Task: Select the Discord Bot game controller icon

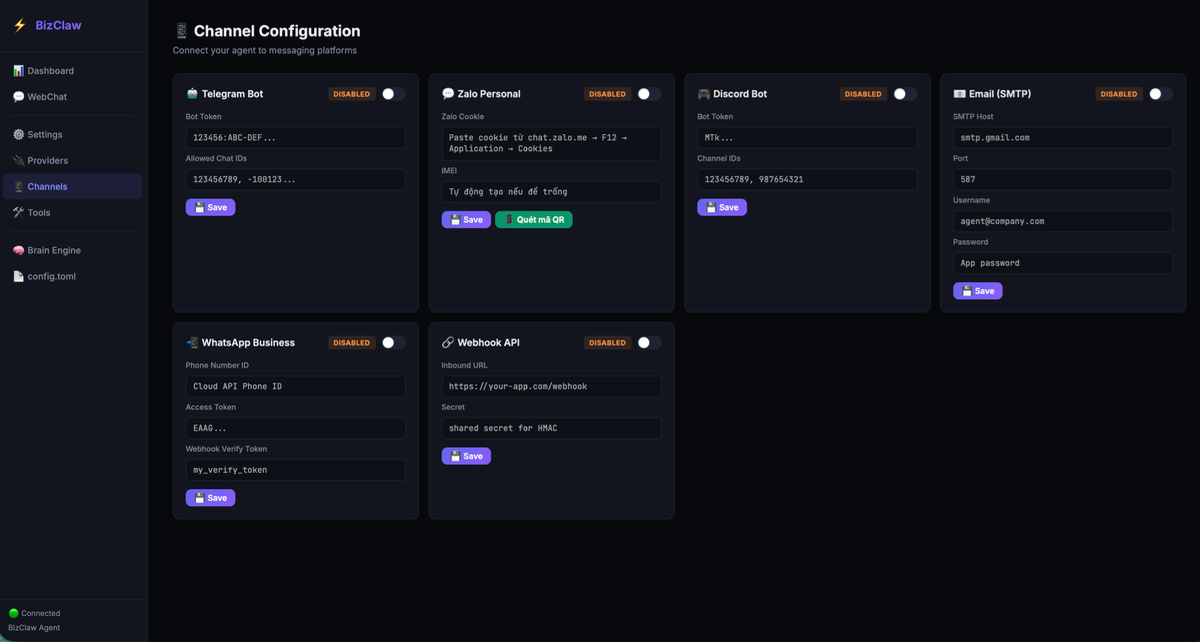Action: click(x=702, y=93)
